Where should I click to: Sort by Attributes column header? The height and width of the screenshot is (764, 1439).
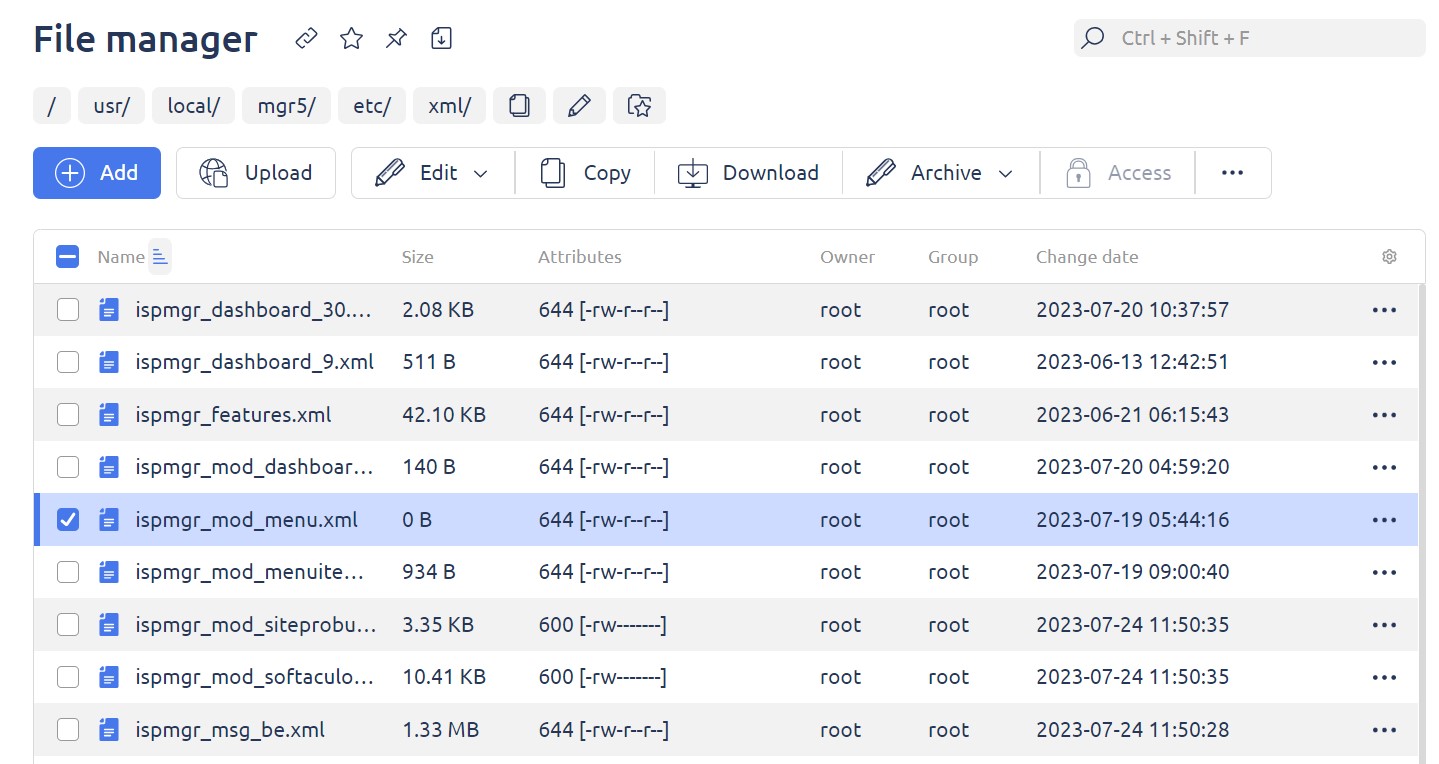click(580, 257)
